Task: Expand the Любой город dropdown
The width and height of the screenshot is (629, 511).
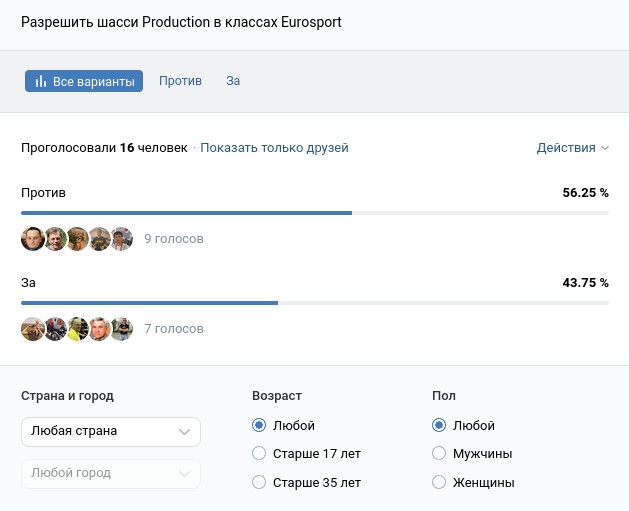Action: coord(110,473)
